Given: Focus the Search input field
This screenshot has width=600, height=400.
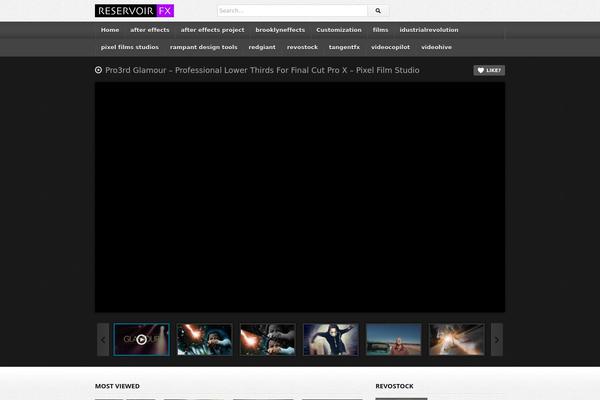Looking at the screenshot, I should 292,11.
